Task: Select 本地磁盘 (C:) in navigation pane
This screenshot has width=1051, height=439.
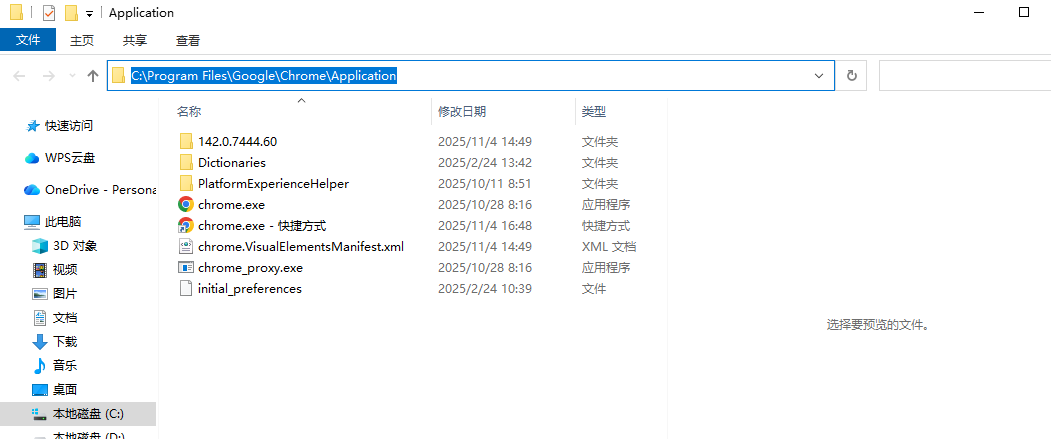Action: tap(78, 414)
